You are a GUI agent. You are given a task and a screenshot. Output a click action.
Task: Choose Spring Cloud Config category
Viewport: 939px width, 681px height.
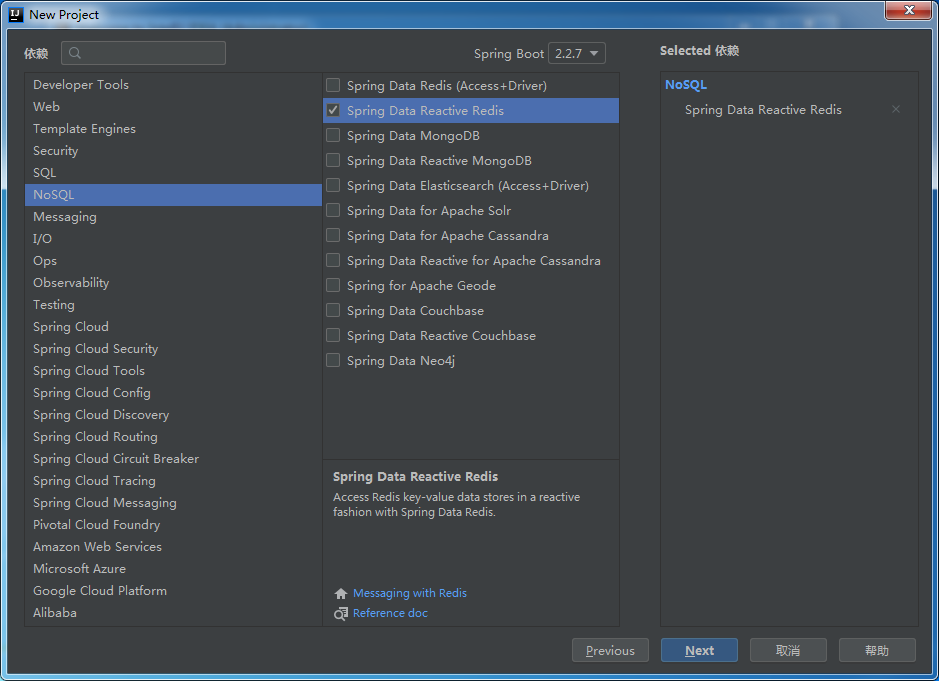tap(173, 393)
